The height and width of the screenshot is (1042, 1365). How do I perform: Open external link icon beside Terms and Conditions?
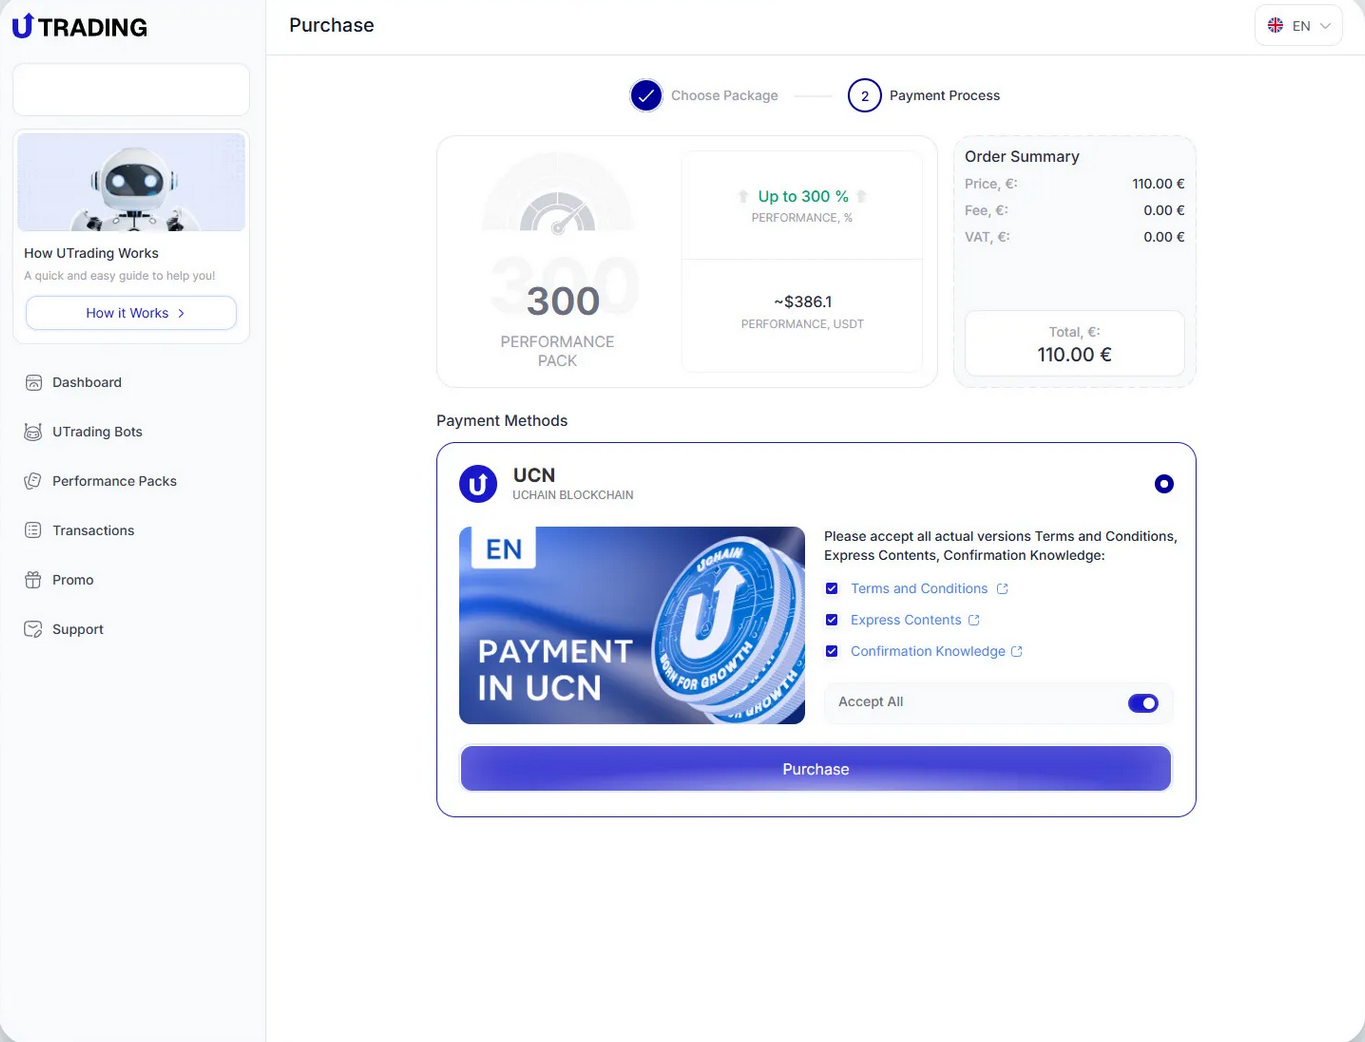1002,589
